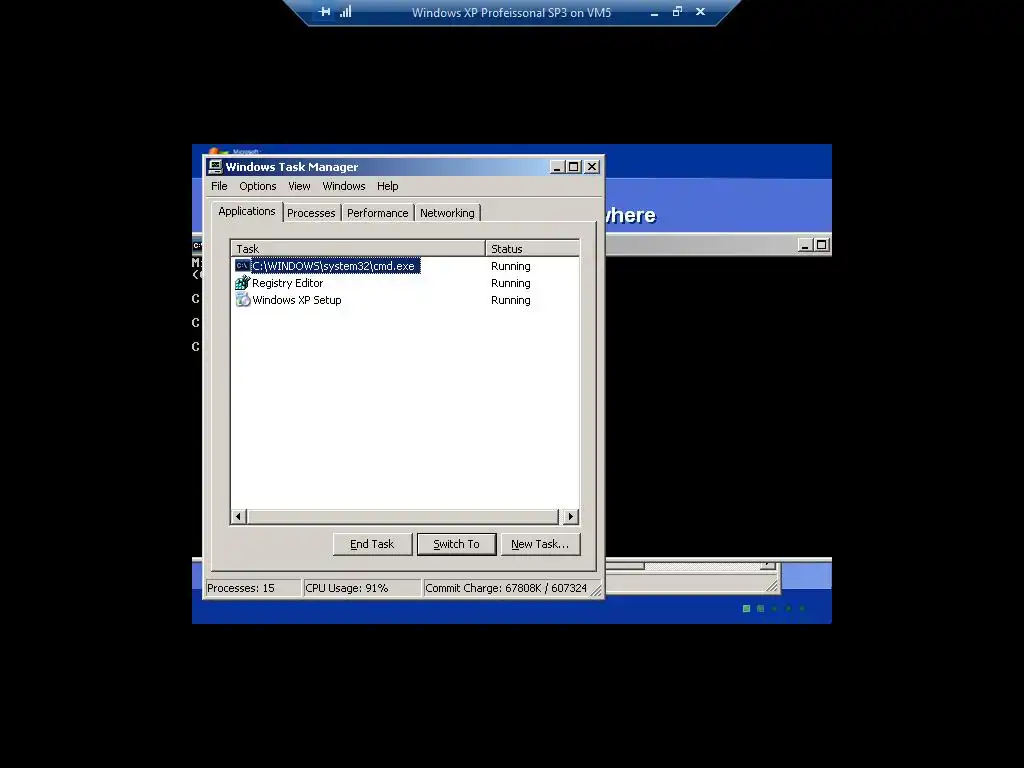1024x768 pixels.
Task: Close the Windows Task Manager window
Action: click(x=592, y=167)
